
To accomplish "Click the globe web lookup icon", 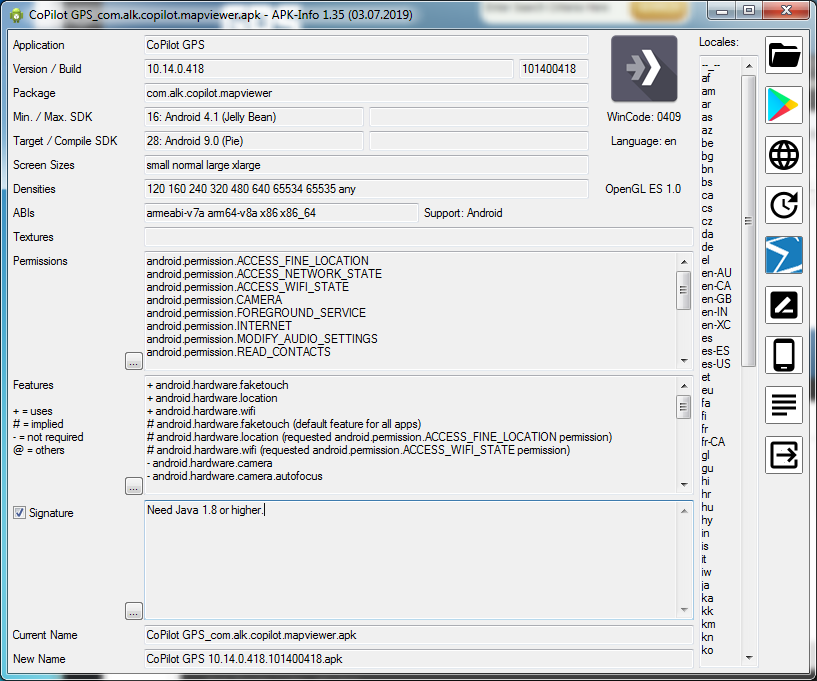I will 784,155.
